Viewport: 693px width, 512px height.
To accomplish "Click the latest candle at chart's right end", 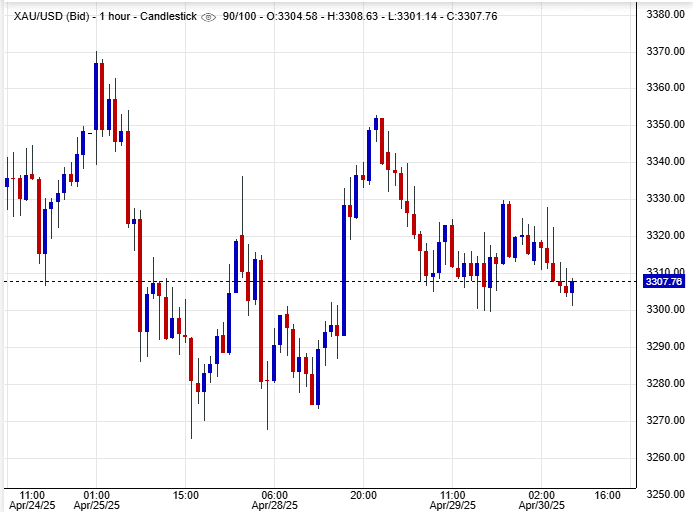I will [572, 286].
